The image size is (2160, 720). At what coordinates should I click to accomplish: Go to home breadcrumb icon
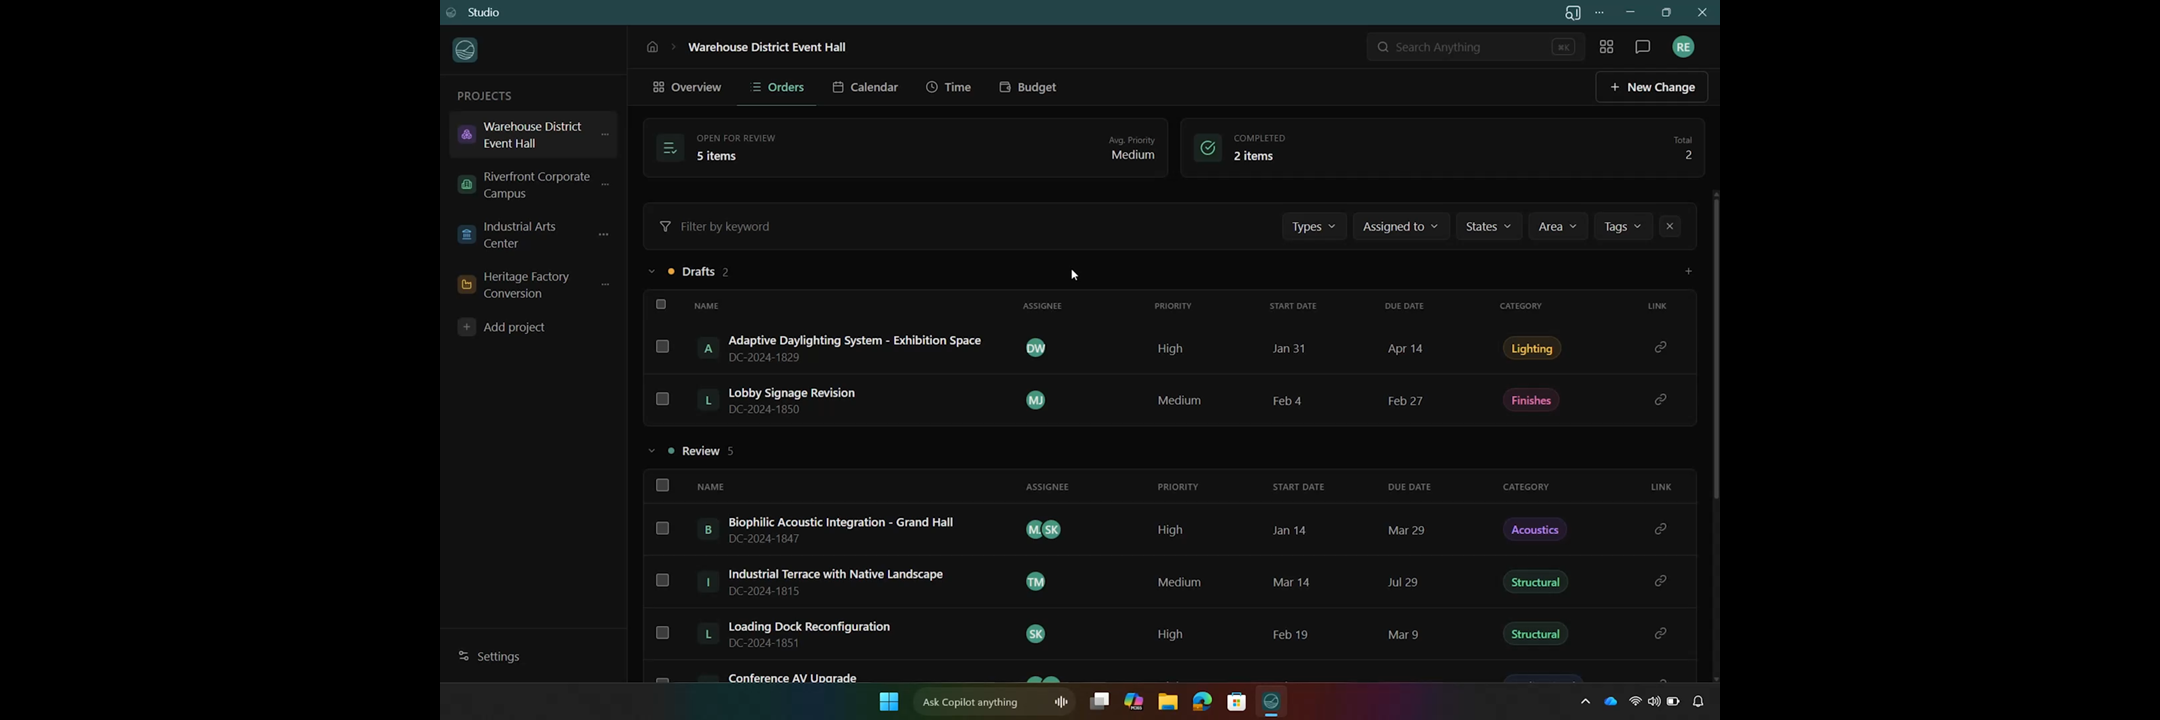(x=652, y=47)
